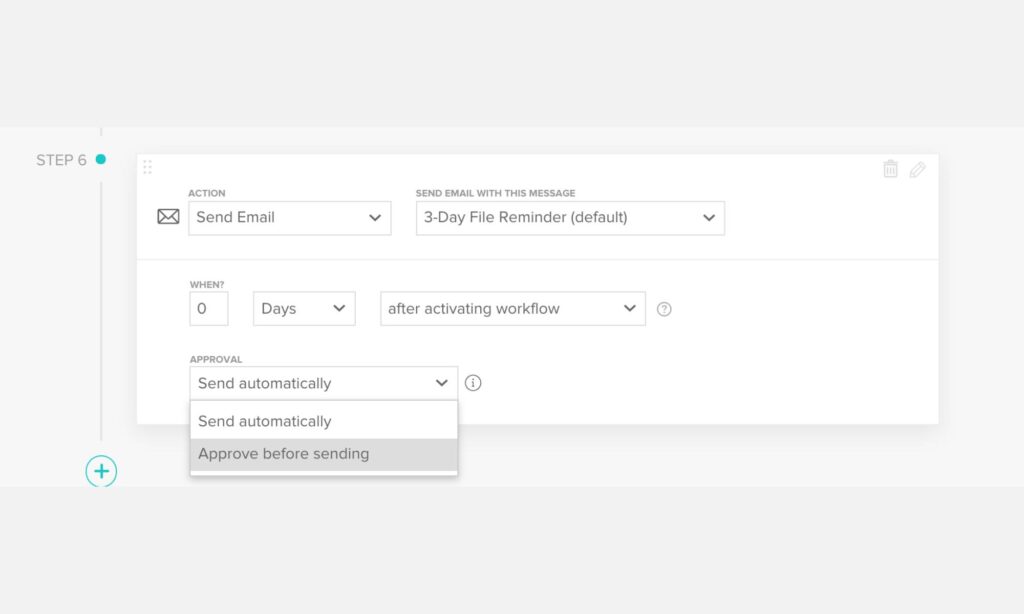
Task: Add a new step with the plus button
Action: 101,471
